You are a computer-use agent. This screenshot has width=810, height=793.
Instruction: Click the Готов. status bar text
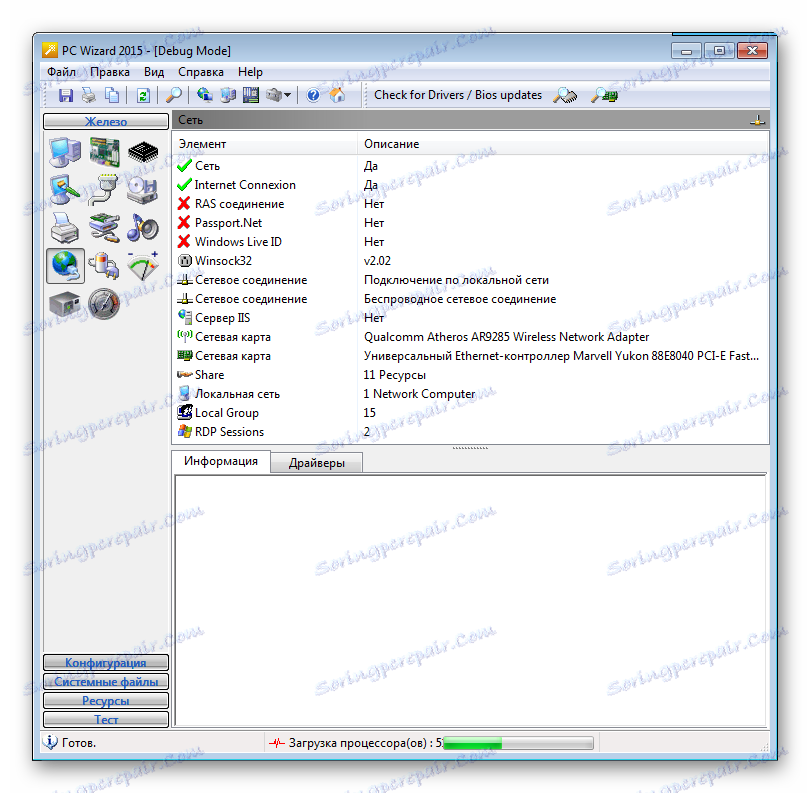point(79,743)
